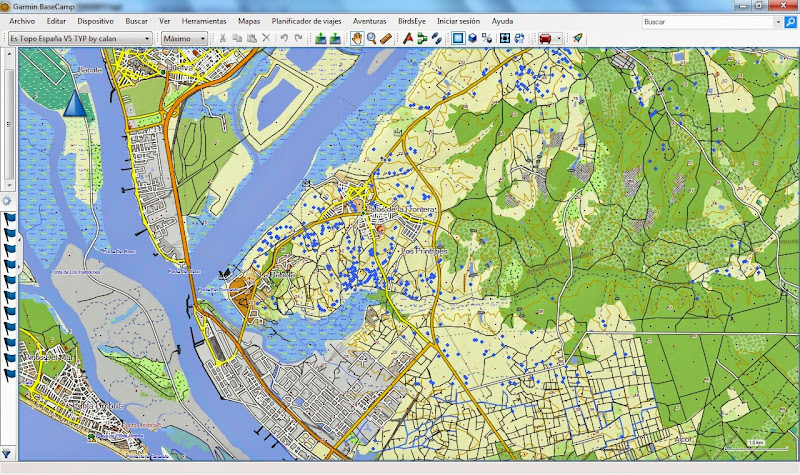Click the Huelva city label on map
This screenshot has width=800, height=475.
(180, 67)
